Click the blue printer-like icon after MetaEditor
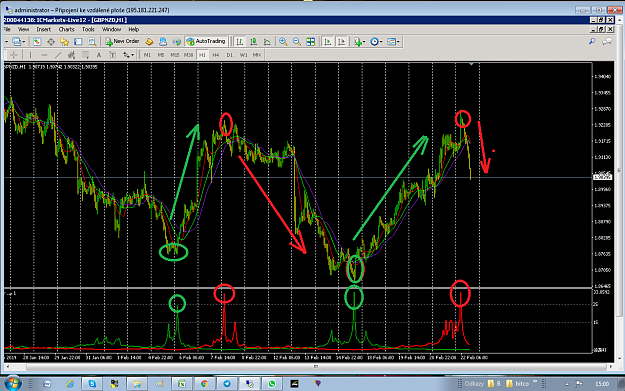This screenshot has height=391, width=625. 163,41
